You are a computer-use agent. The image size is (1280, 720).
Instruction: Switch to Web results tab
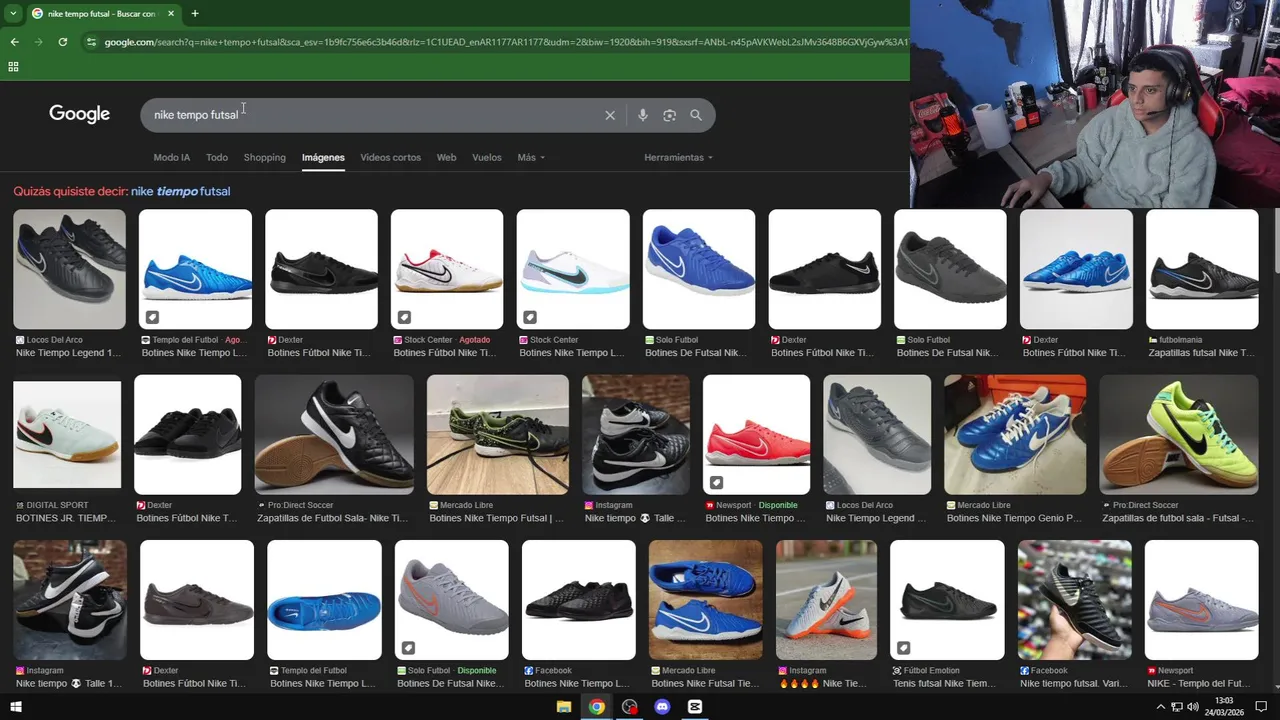tap(446, 157)
